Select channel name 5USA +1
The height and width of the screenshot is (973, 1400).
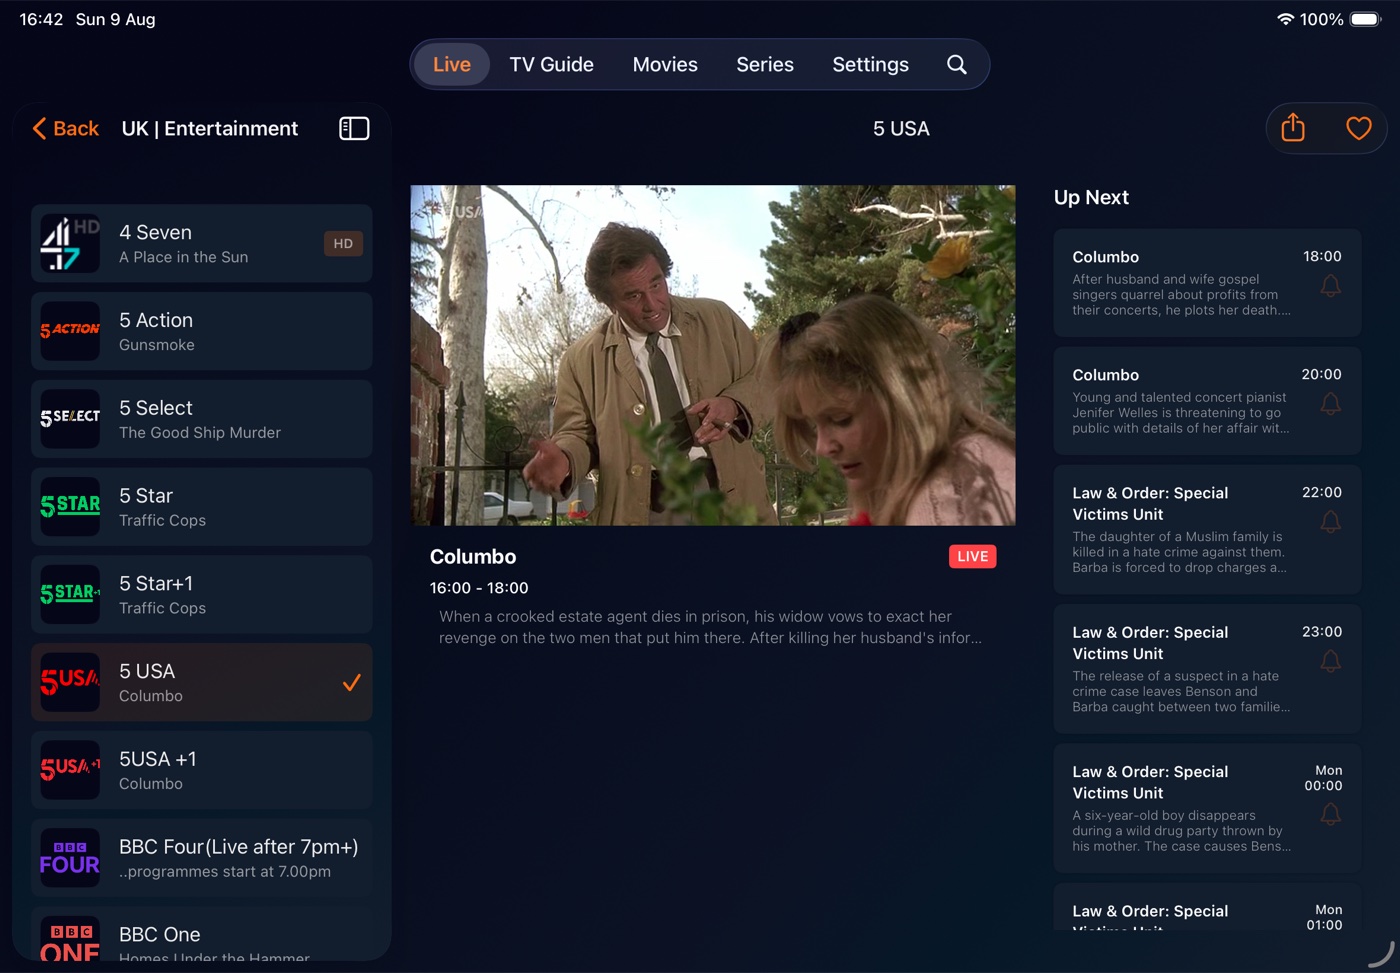pyautogui.click(x=158, y=759)
